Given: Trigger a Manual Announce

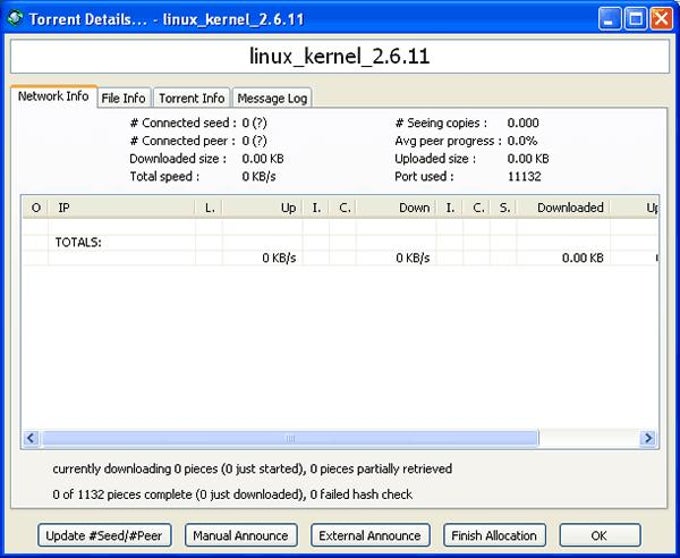Looking at the screenshot, I should coord(241,535).
